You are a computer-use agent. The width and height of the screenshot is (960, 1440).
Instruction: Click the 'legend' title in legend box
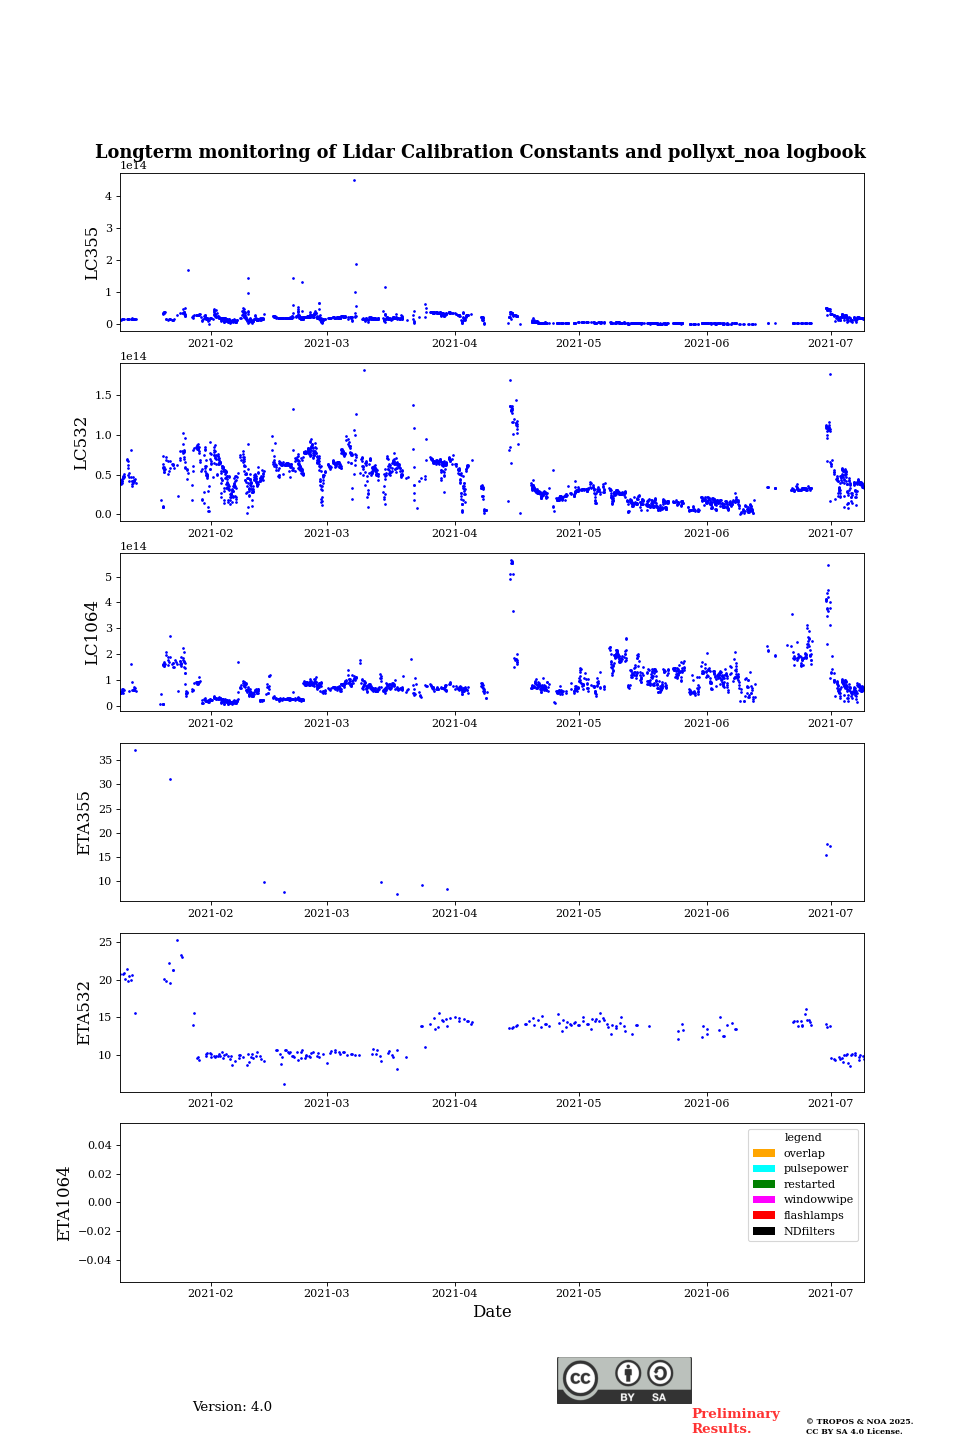click(803, 1138)
